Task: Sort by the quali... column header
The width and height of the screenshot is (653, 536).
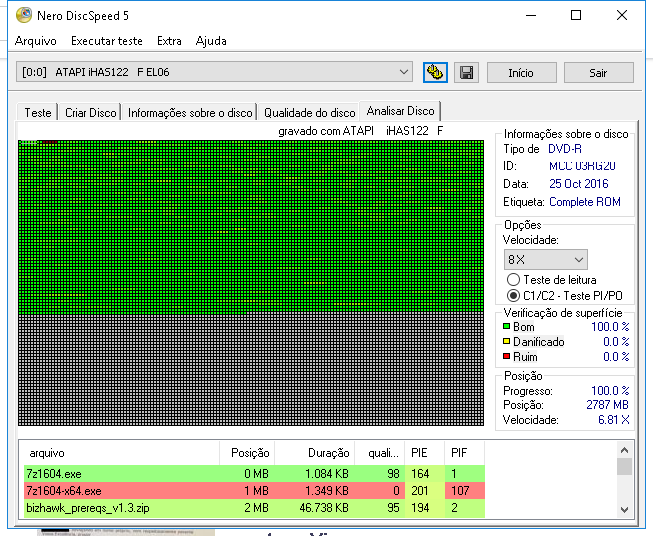Action: click(x=379, y=453)
